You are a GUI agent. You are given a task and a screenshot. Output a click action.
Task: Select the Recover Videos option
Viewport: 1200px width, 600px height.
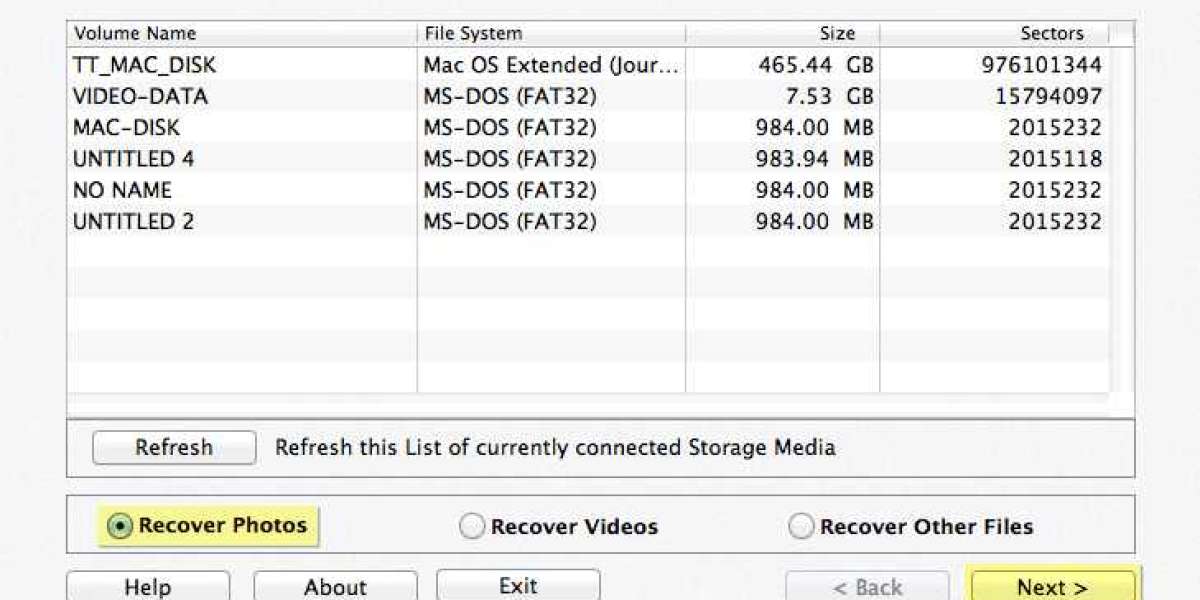pos(470,524)
